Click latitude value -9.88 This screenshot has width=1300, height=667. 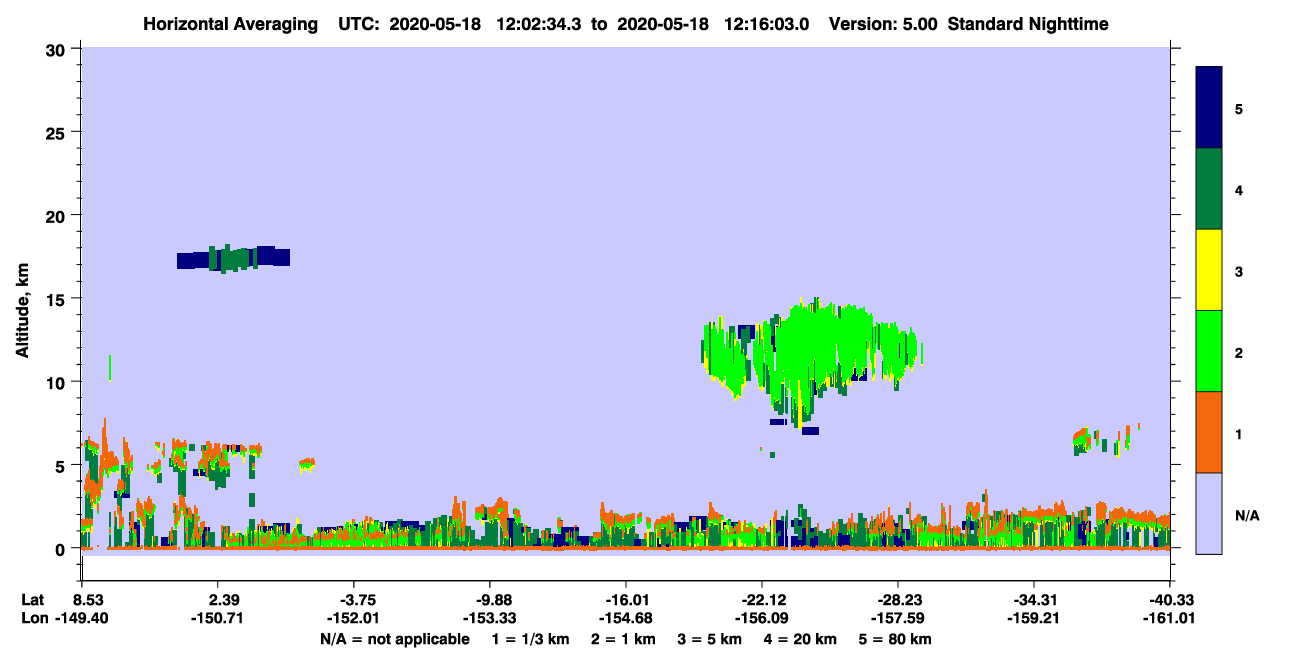click(493, 600)
